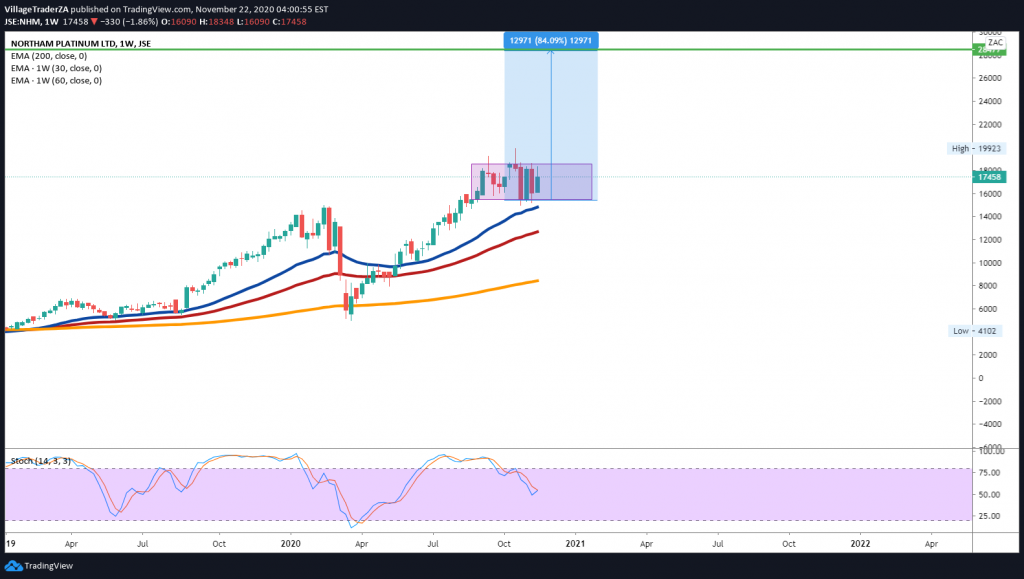Select the EMA (200, close, 0) legend
Viewport: 1024px width, 579px height.
(48, 56)
